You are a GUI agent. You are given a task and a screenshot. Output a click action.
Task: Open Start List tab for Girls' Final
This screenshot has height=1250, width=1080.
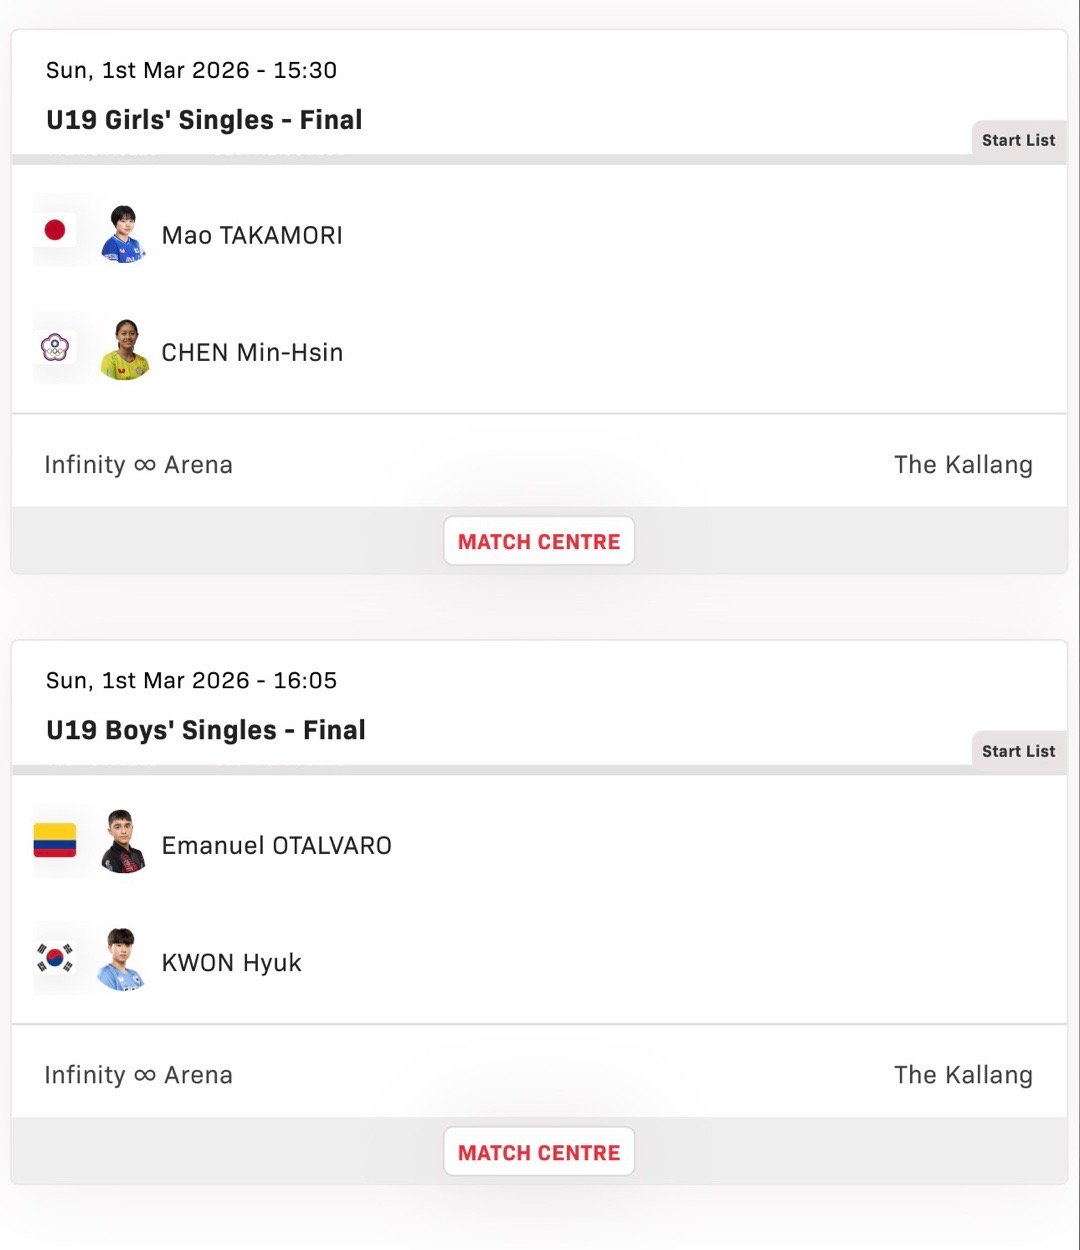[1018, 140]
